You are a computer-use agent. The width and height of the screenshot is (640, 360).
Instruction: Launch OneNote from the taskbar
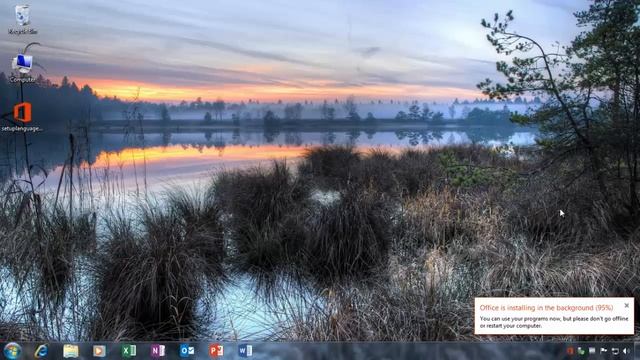click(158, 351)
